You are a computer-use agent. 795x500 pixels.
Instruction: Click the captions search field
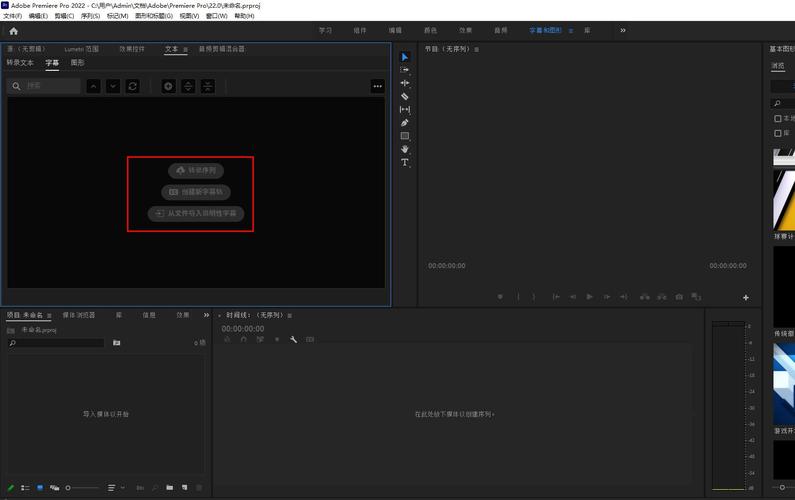tap(44, 86)
